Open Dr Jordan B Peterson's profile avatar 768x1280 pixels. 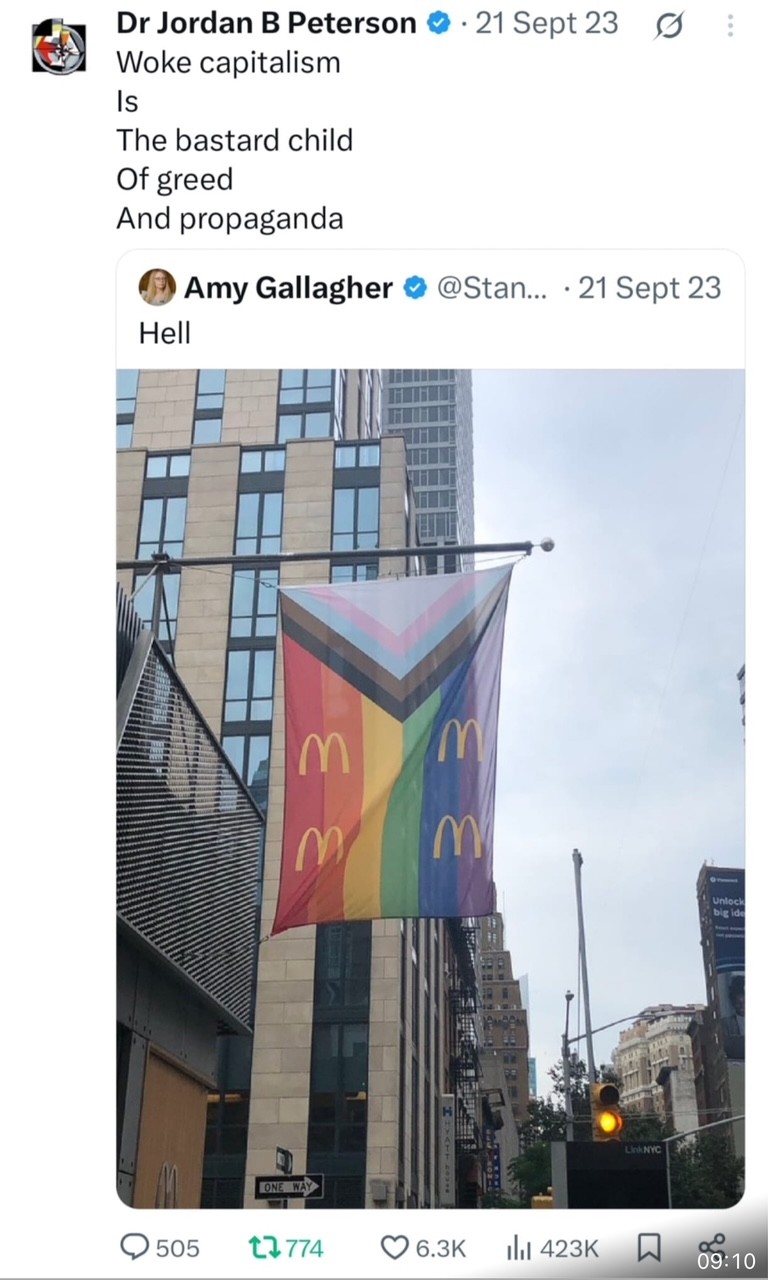click(59, 46)
